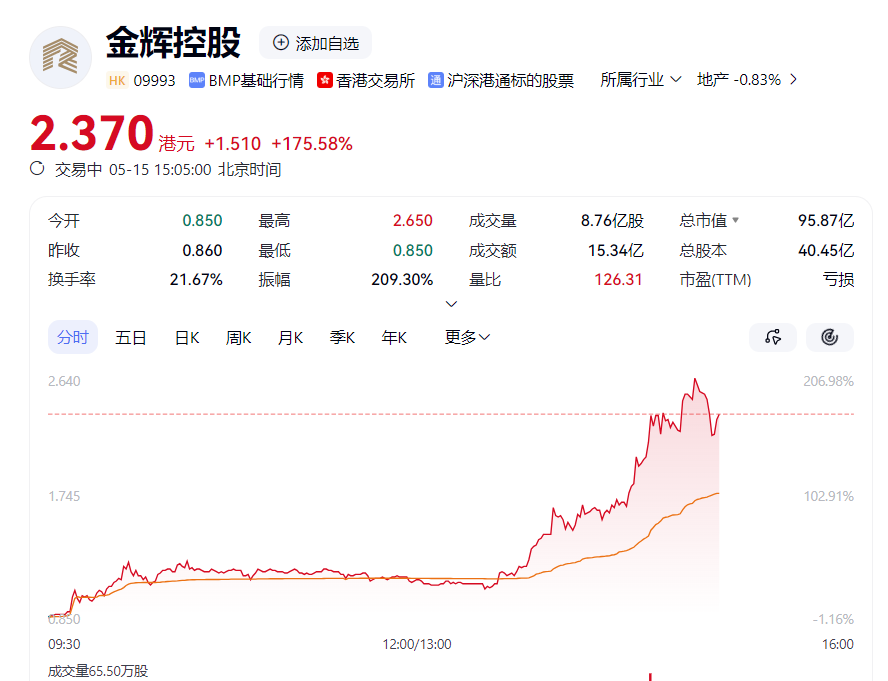
Task: Expand the 所属行业 dropdown
Action: pyautogui.click(x=641, y=80)
